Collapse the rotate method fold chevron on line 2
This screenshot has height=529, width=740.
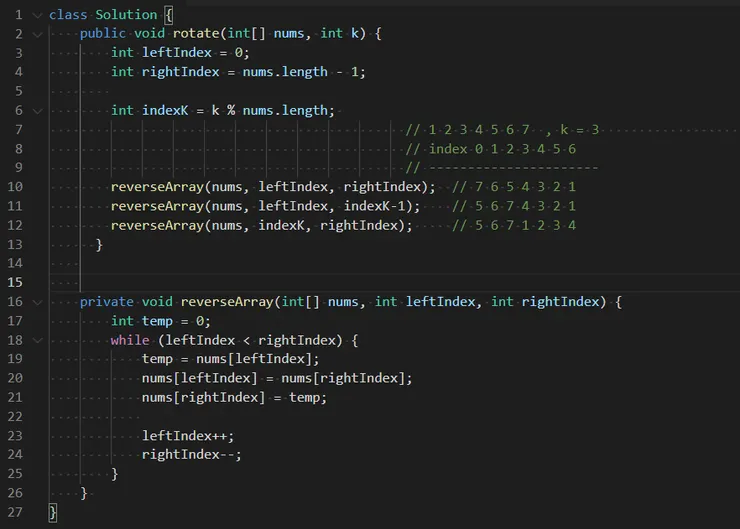[37, 34]
